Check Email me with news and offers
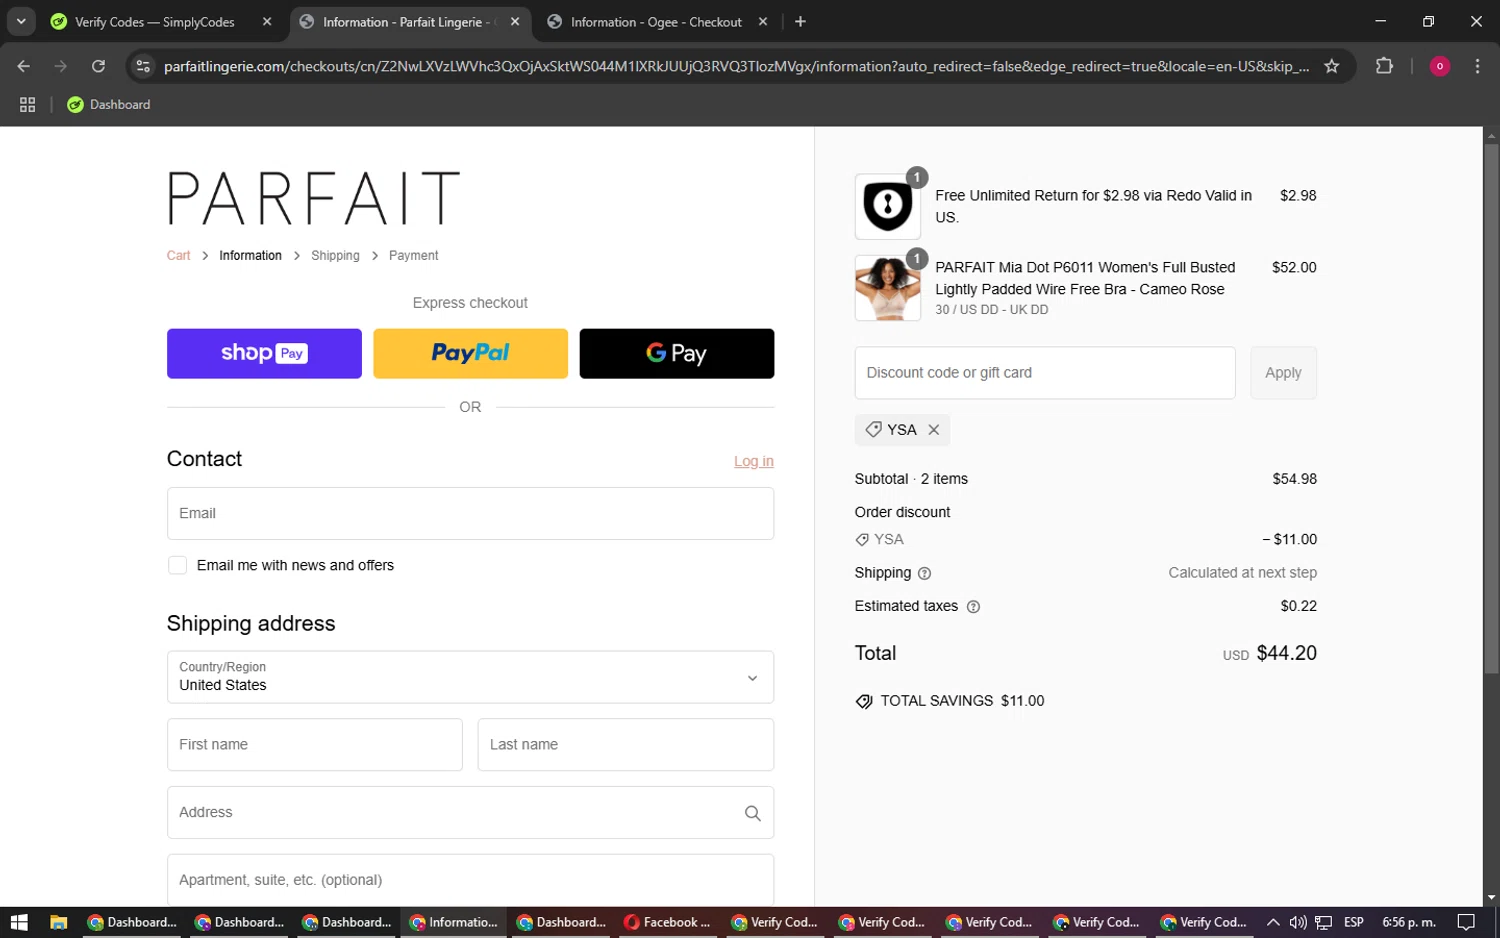Viewport: 1500px width, 938px height. 177,566
